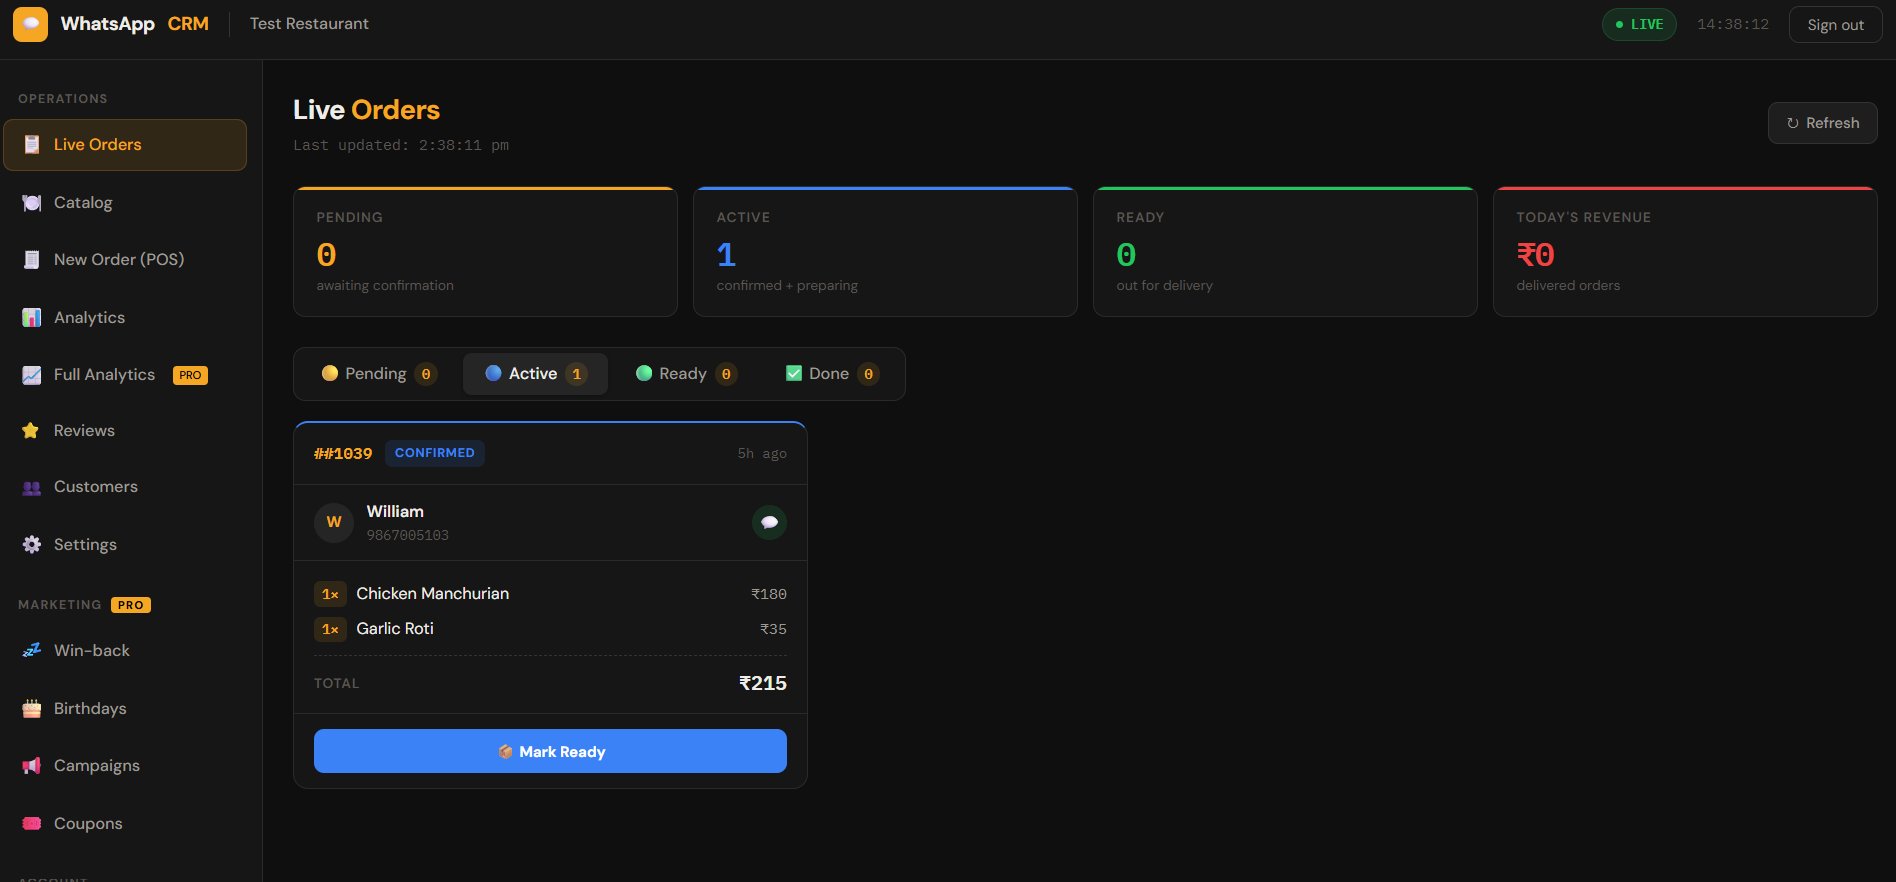Click the green Ready dot icon

(644, 373)
